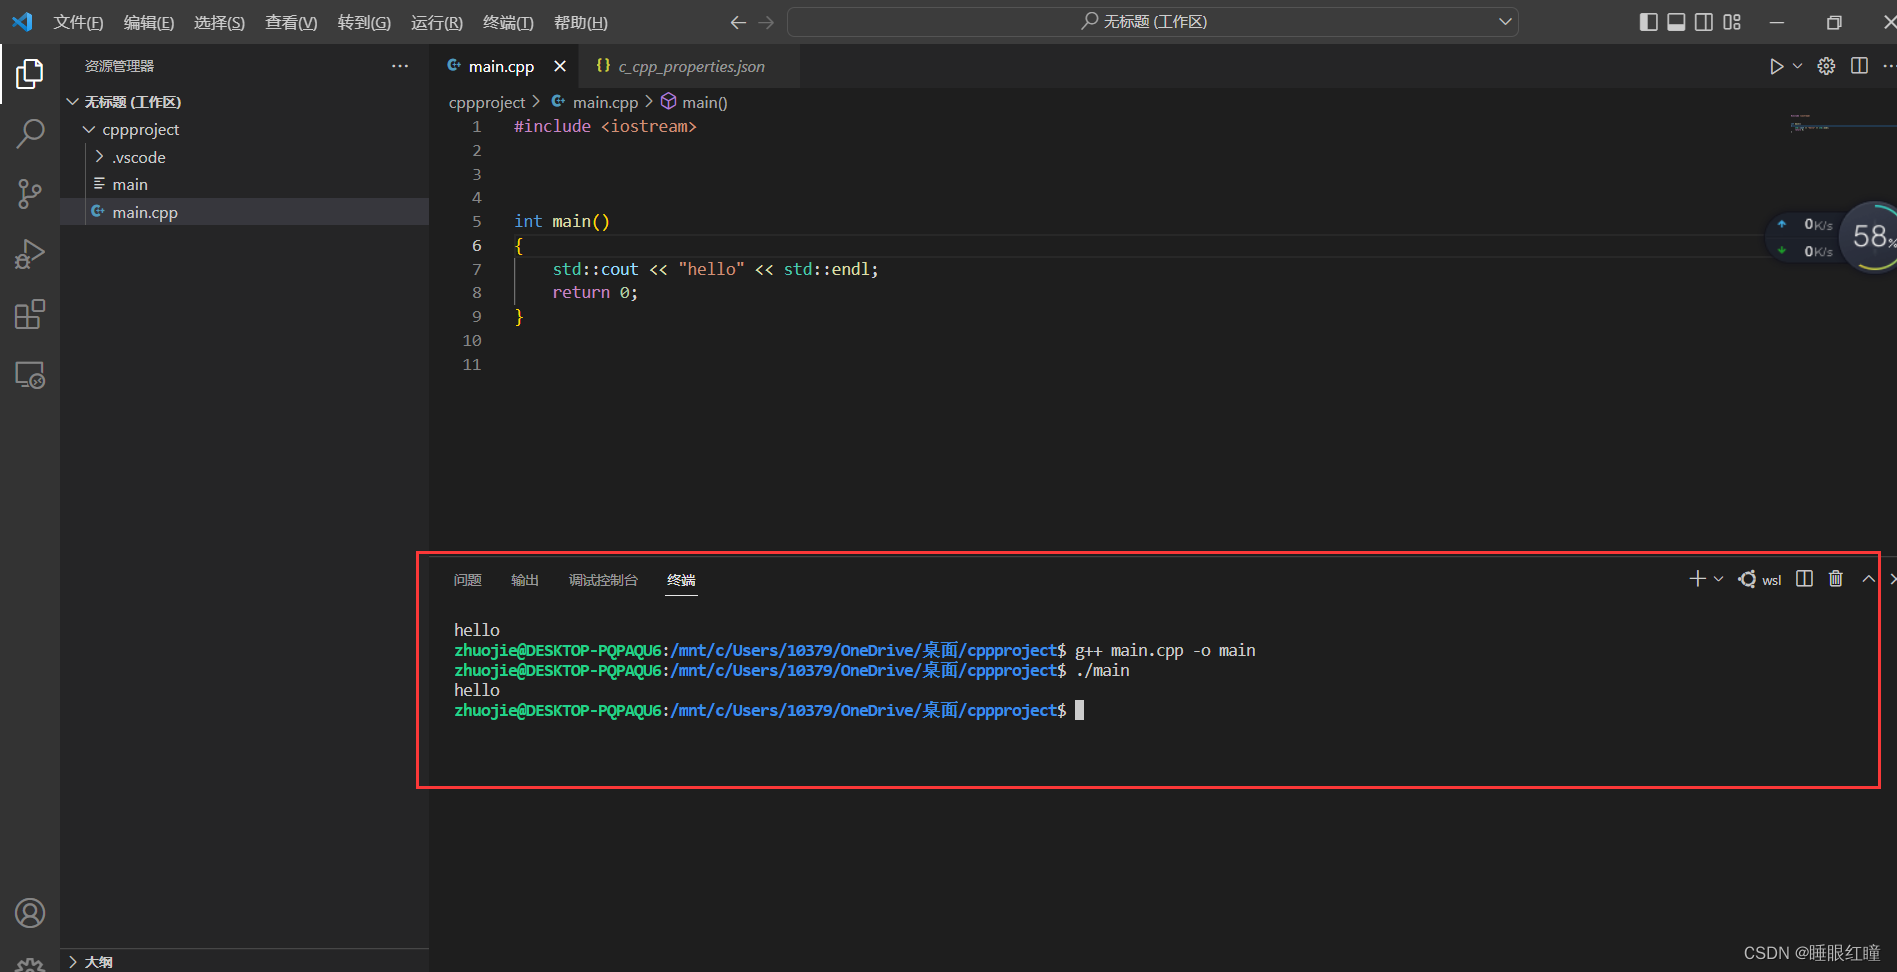Toggle secondary sidebar layout icon
1897x972 pixels.
pyautogui.click(x=1704, y=22)
